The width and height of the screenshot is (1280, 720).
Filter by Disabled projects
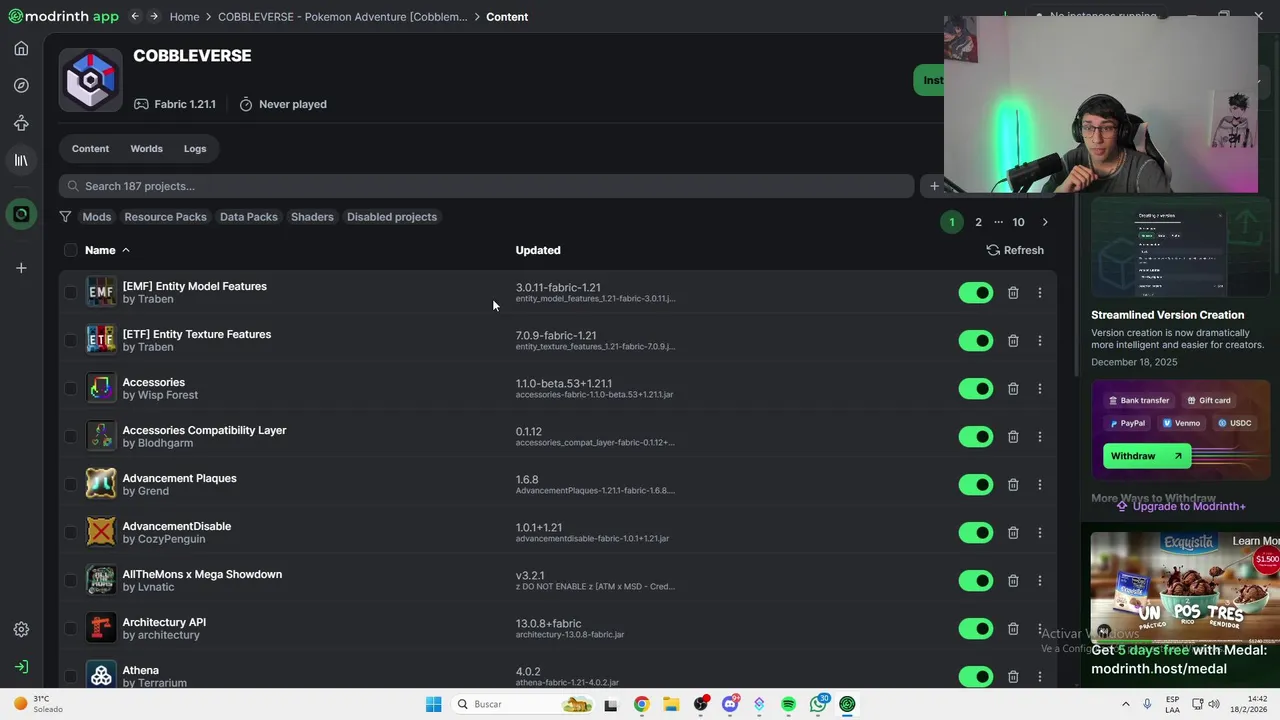392,216
